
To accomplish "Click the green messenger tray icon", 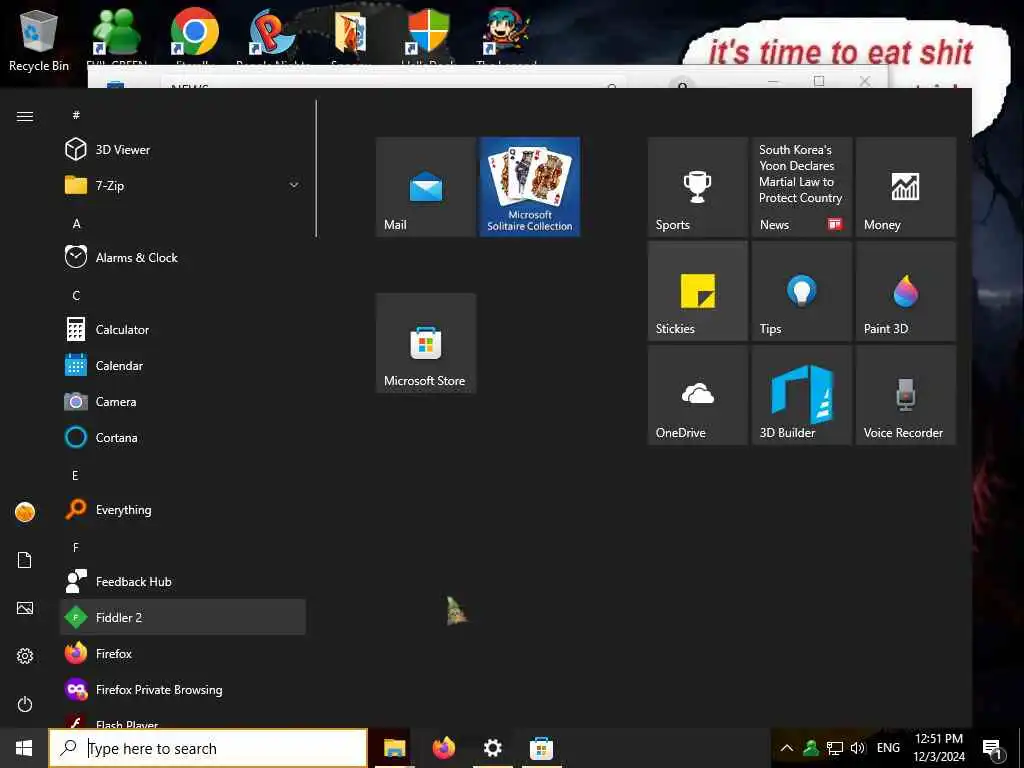I will (x=810, y=748).
